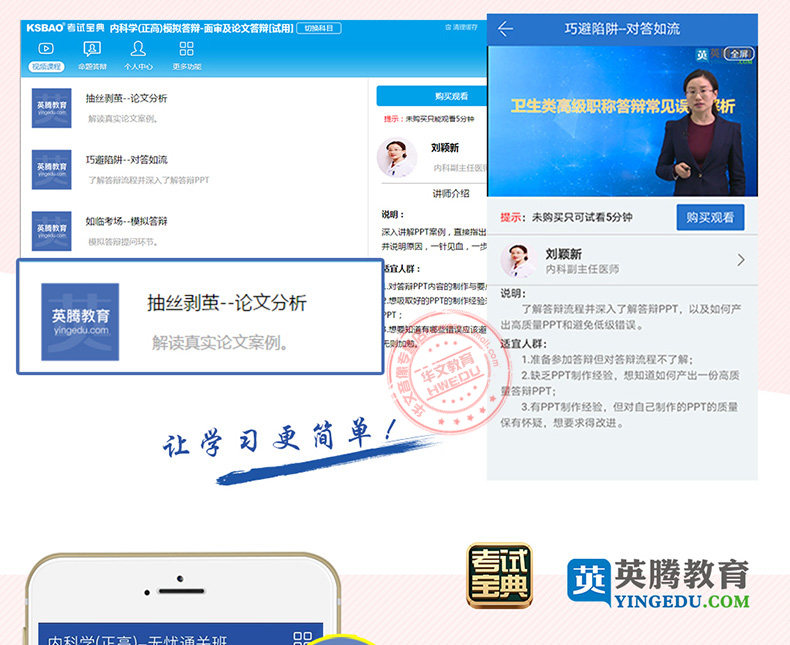Tap 购买观看 in the mobile screen
This screenshot has width=790, height=645.
pos(710,217)
